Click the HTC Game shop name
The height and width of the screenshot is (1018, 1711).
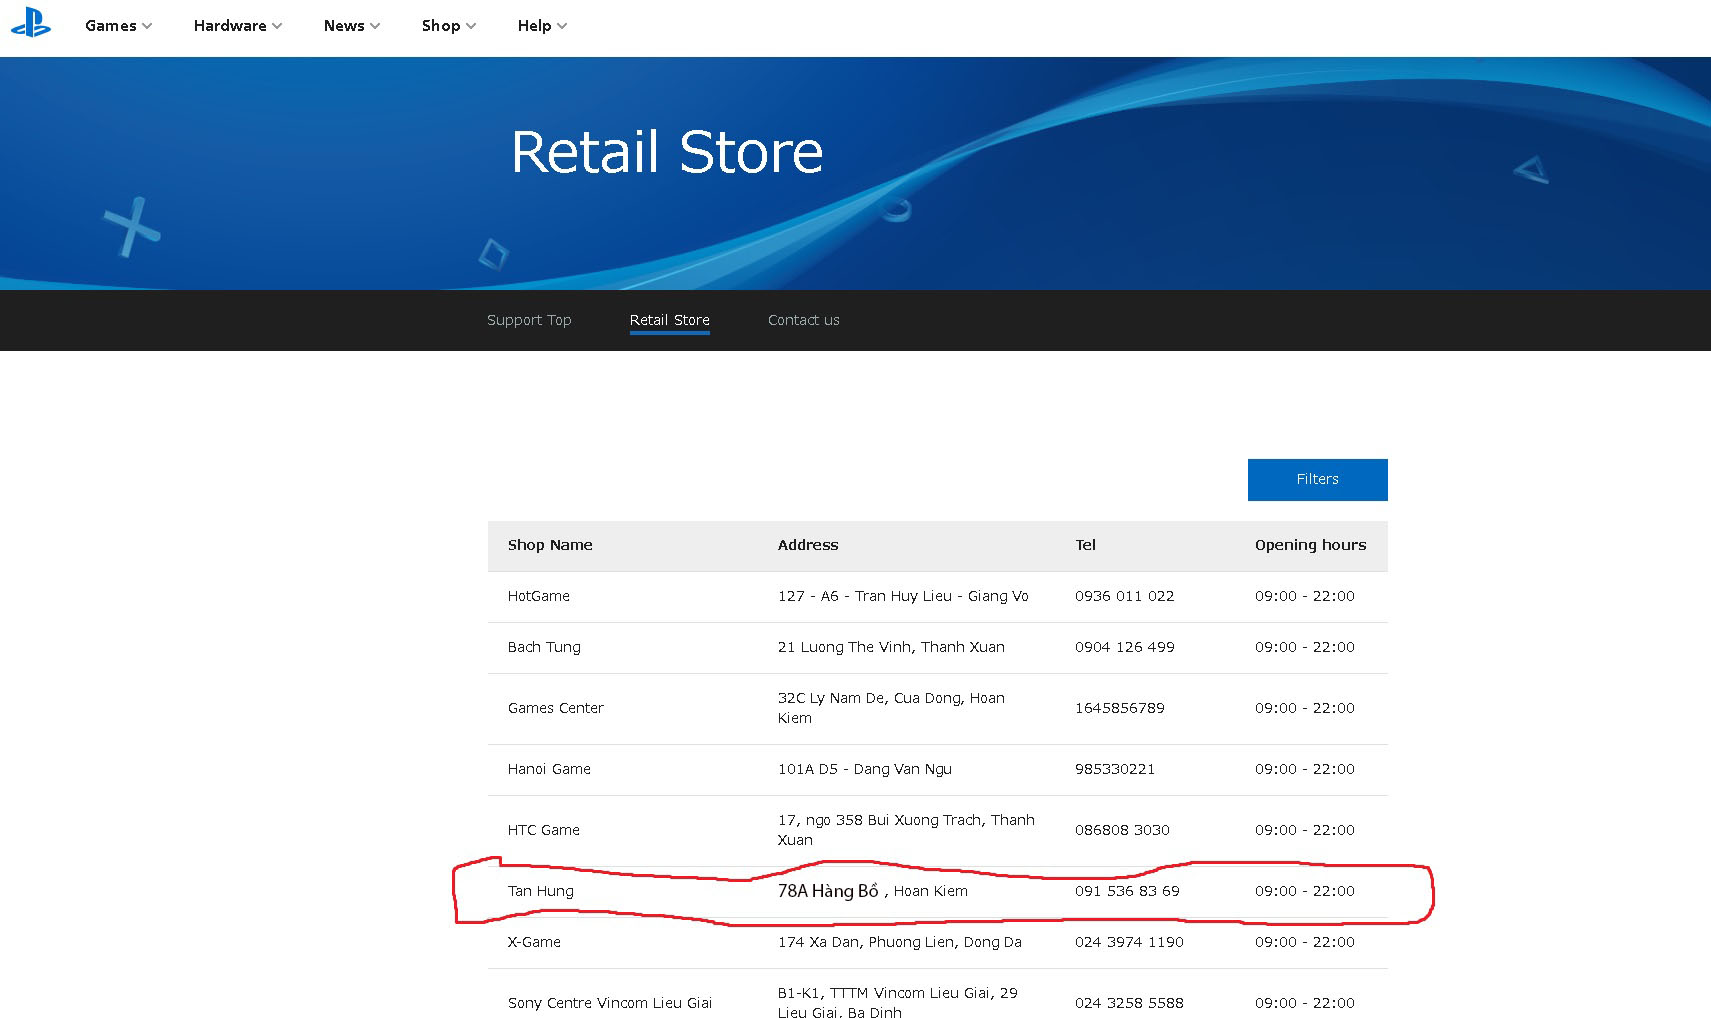[x=543, y=830]
